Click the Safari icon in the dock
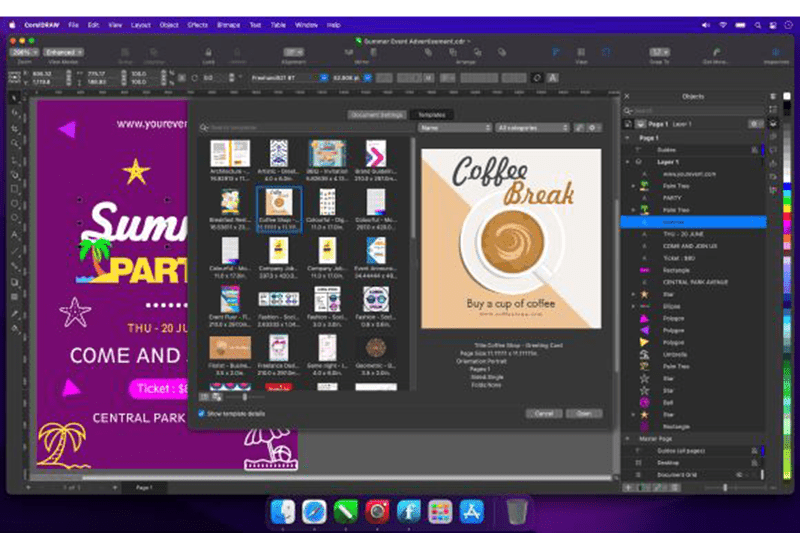Screen dimensions: 800x550 click(x=314, y=513)
